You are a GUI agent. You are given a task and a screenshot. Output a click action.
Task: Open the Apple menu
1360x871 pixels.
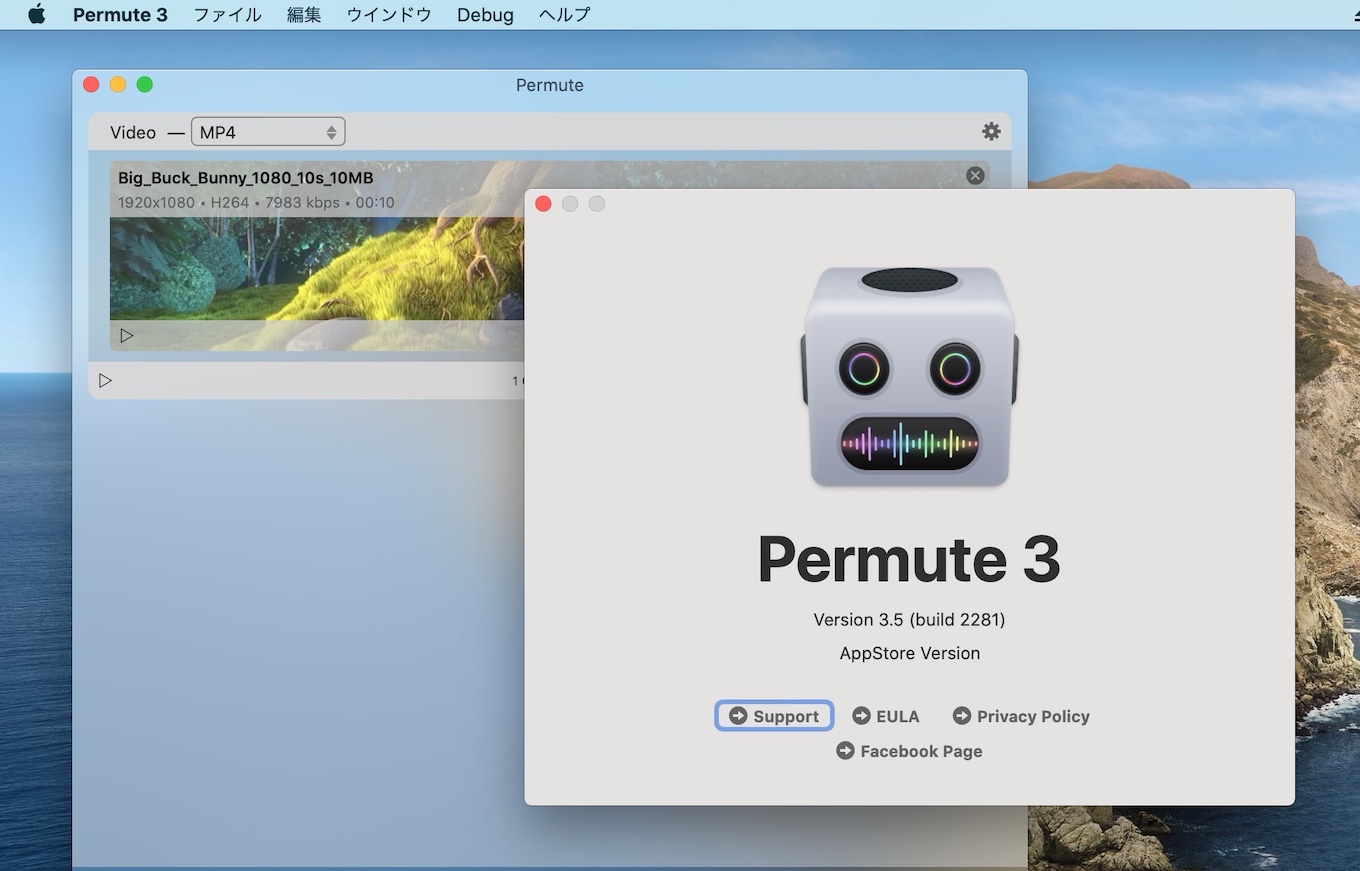click(37, 14)
